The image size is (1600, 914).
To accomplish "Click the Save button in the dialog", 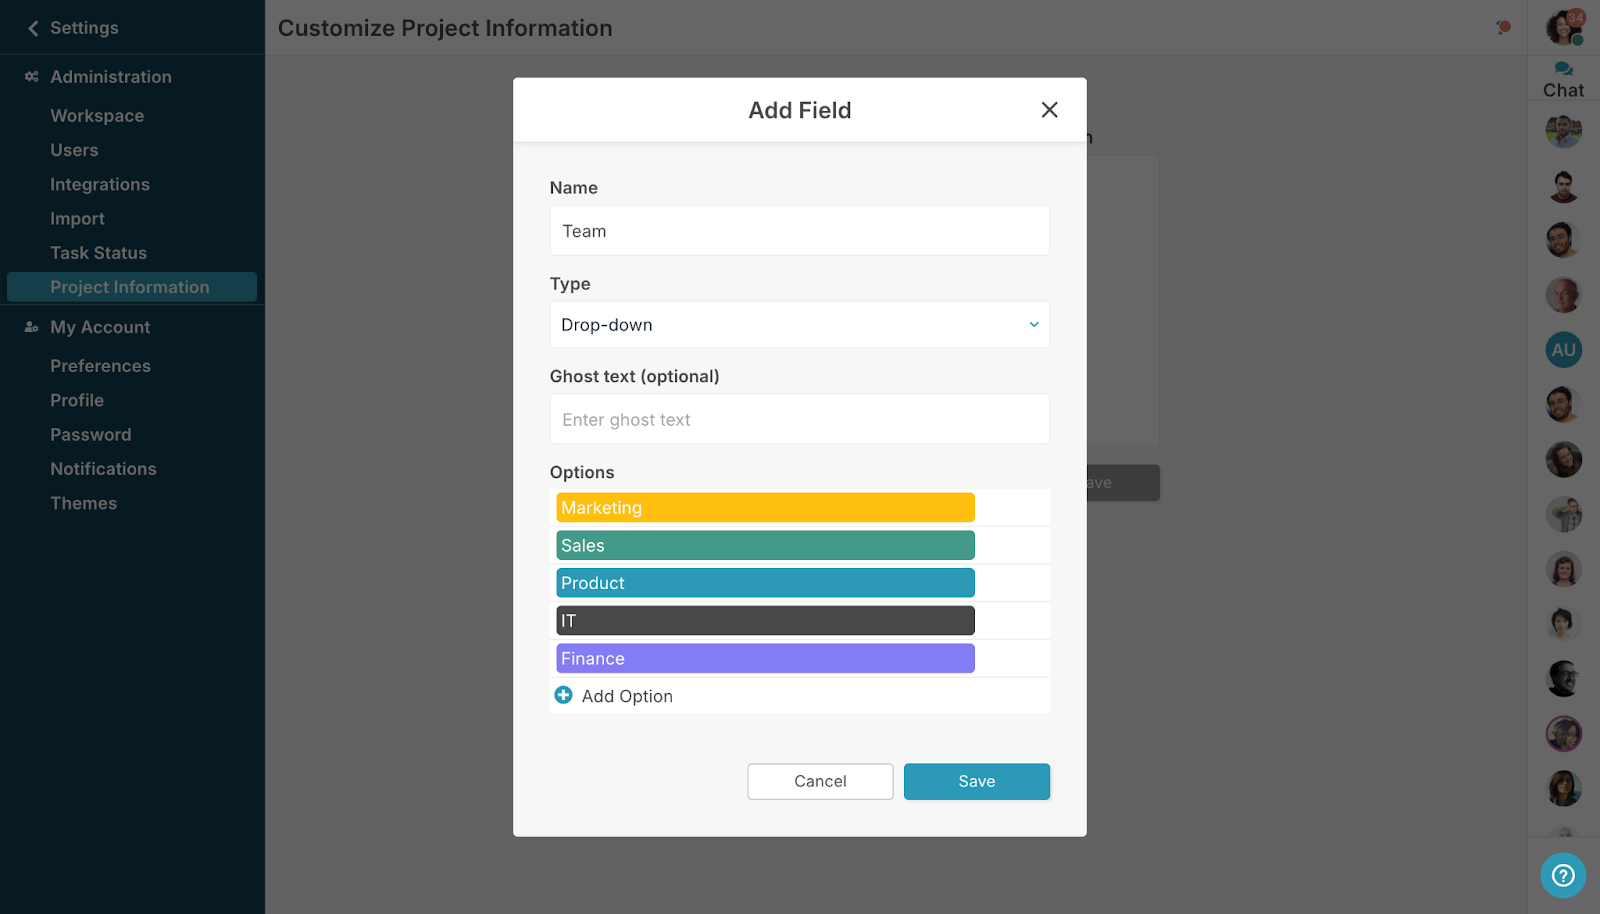I will [x=976, y=781].
